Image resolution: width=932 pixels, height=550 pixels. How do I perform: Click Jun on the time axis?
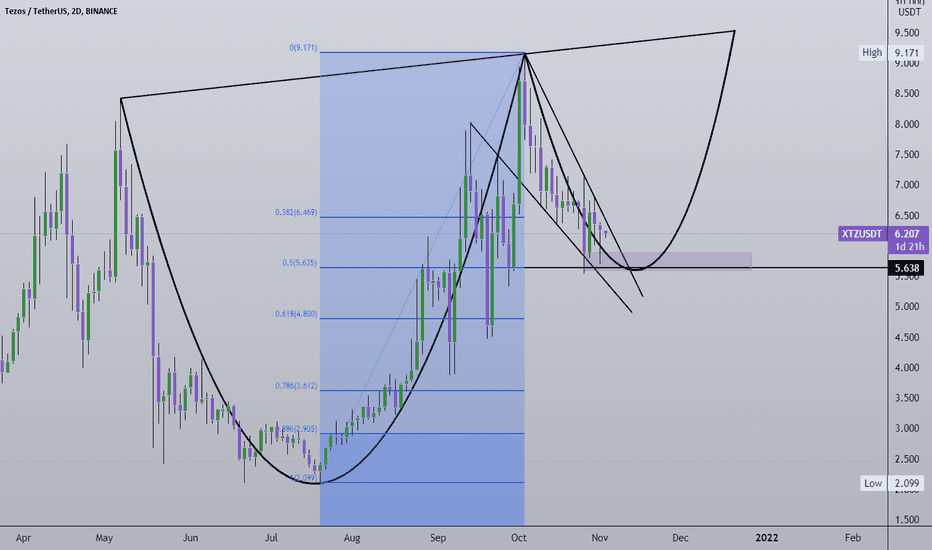pos(190,538)
